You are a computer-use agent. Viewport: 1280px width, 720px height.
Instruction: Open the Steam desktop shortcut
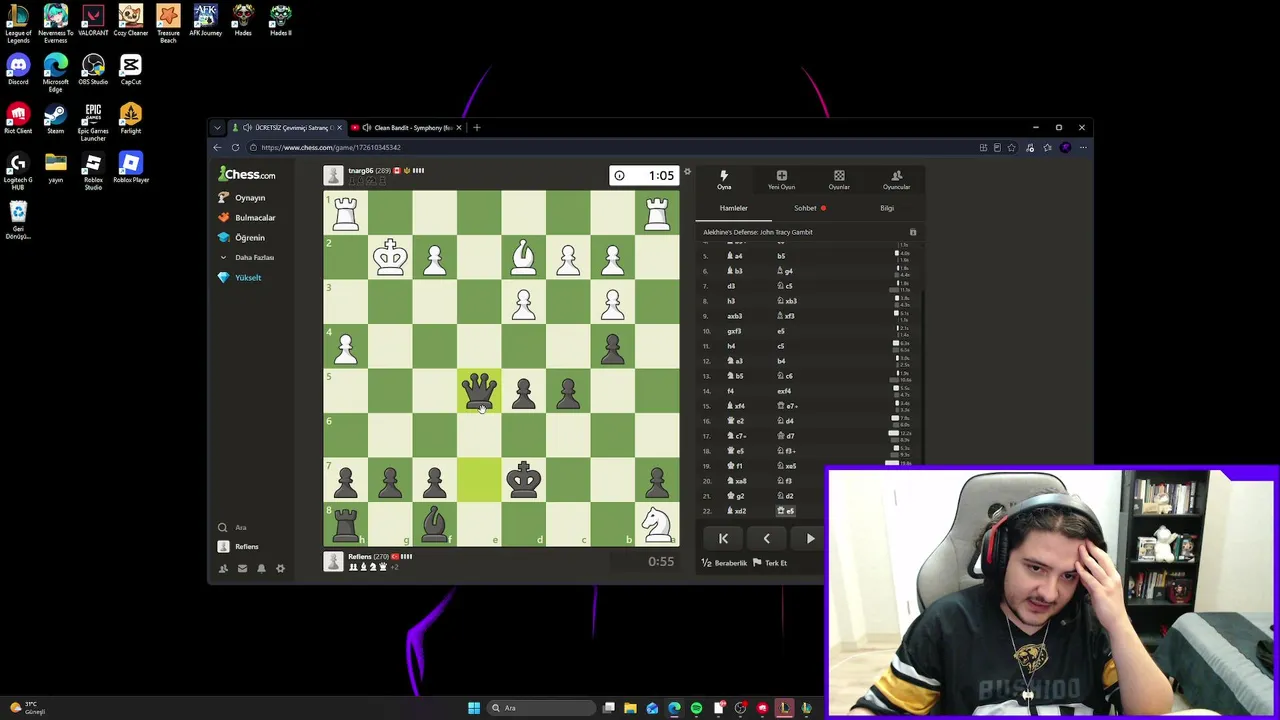[x=55, y=119]
